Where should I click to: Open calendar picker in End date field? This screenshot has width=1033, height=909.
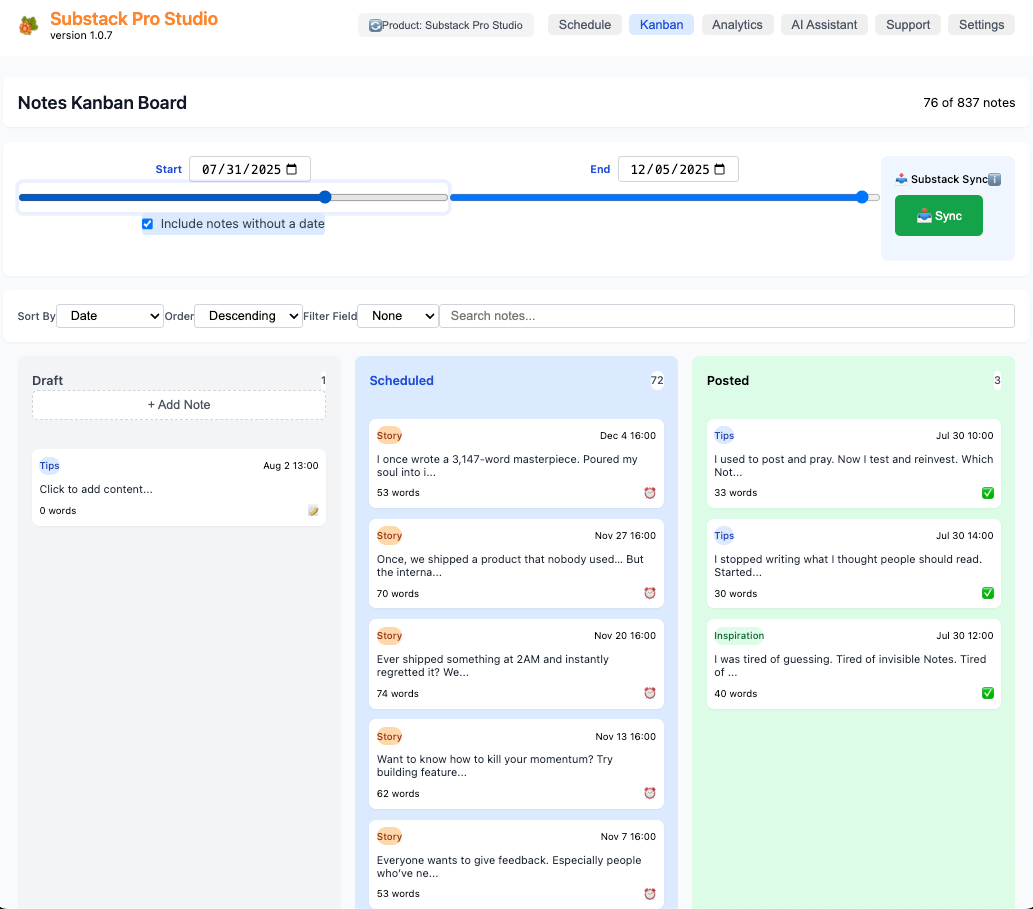coord(720,169)
